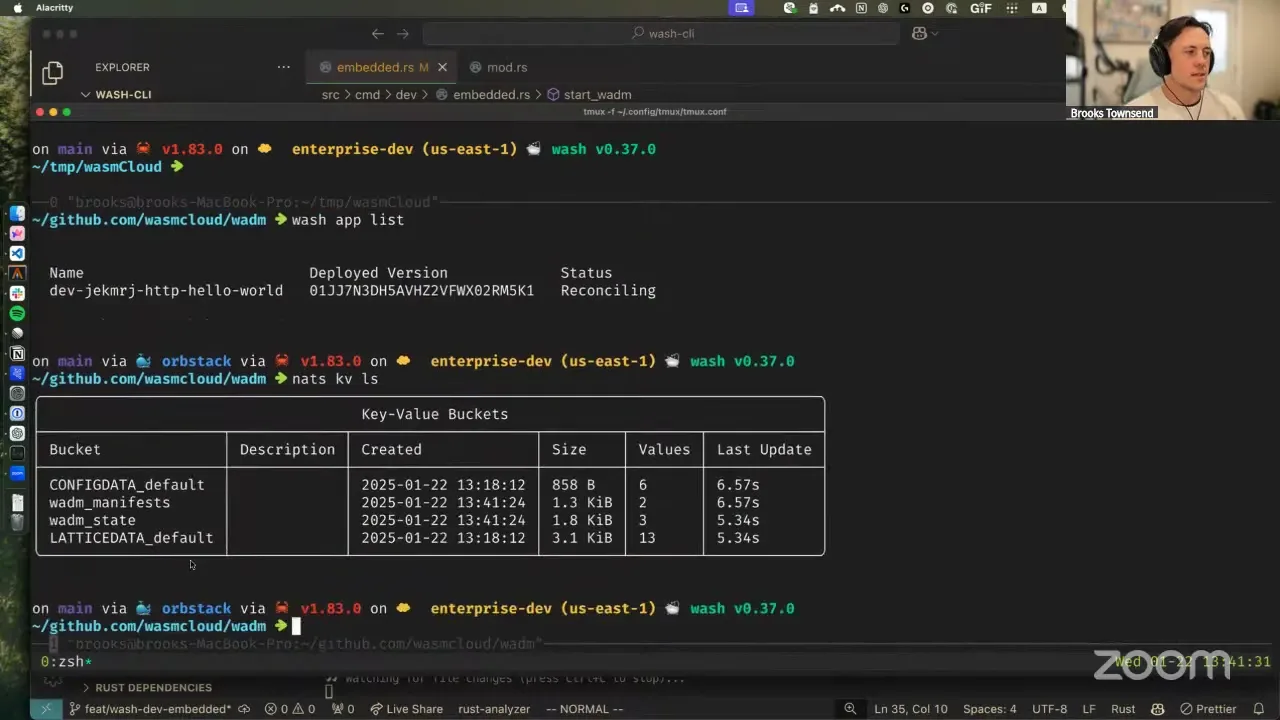This screenshot has width=1280, height=720.
Task: Click the deployed version 01JJ7N3DH5AVHZ2VFWX02RM5K1
Action: tap(421, 291)
